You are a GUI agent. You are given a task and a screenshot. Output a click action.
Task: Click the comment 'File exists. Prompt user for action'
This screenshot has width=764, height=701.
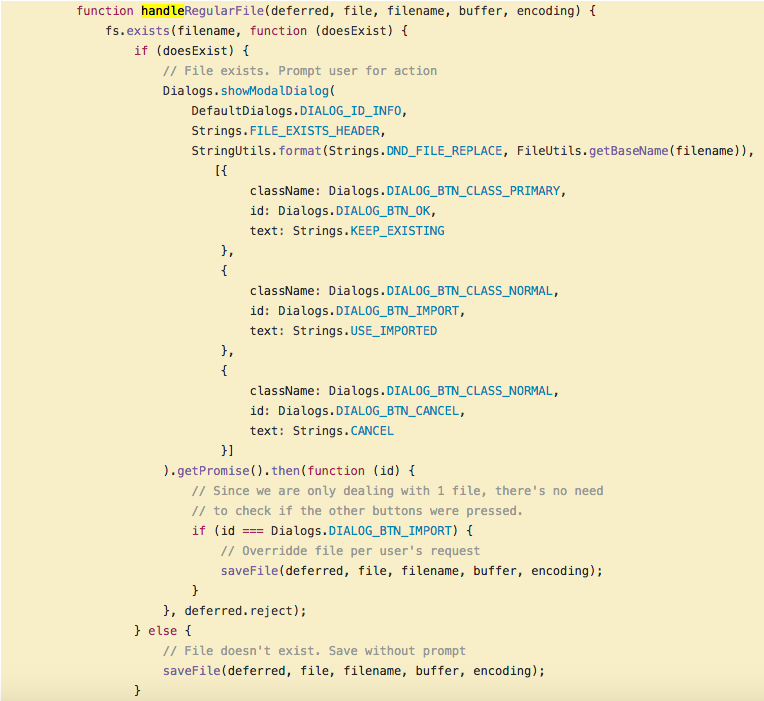(x=300, y=71)
